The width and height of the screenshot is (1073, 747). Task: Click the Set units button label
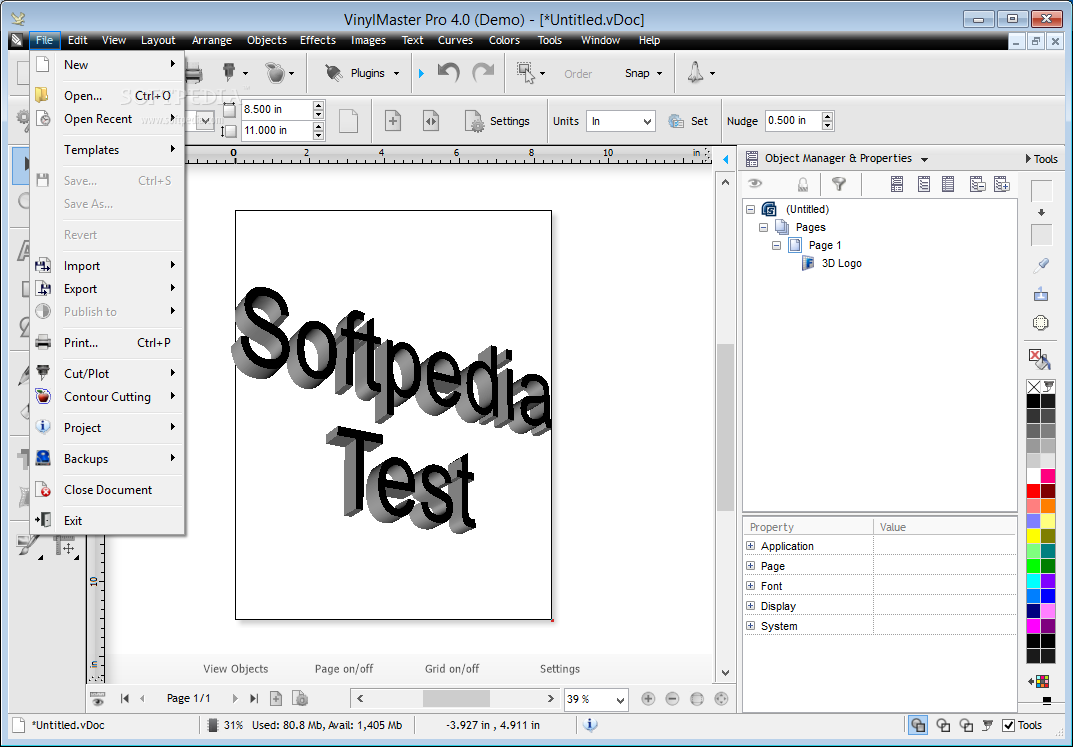(699, 121)
